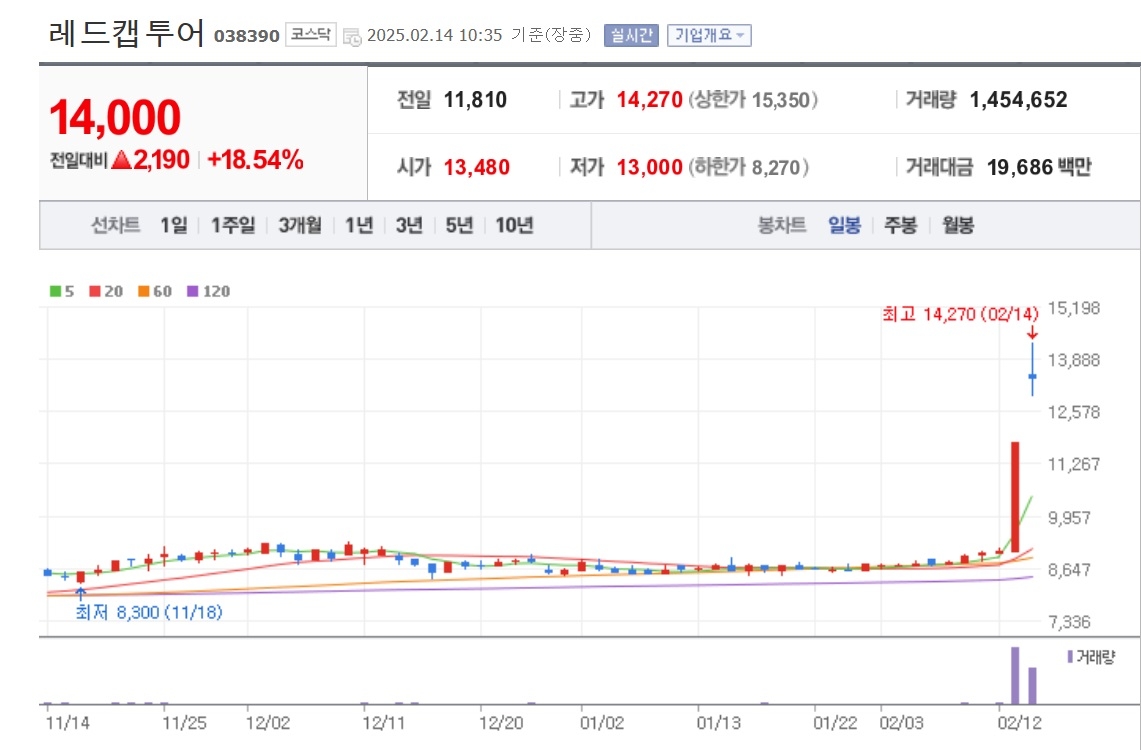Click the 코스닥 market badge
1141x750 pixels.
(311, 34)
